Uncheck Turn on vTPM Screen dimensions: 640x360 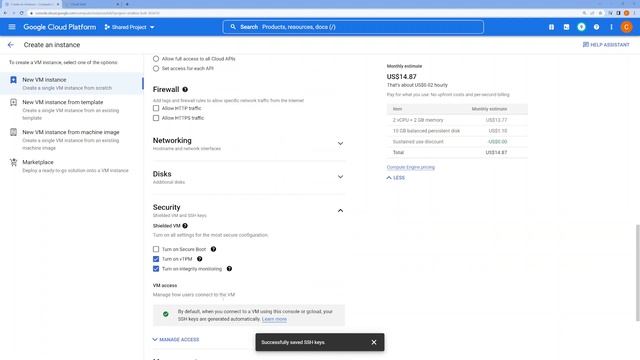(x=156, y=259)
